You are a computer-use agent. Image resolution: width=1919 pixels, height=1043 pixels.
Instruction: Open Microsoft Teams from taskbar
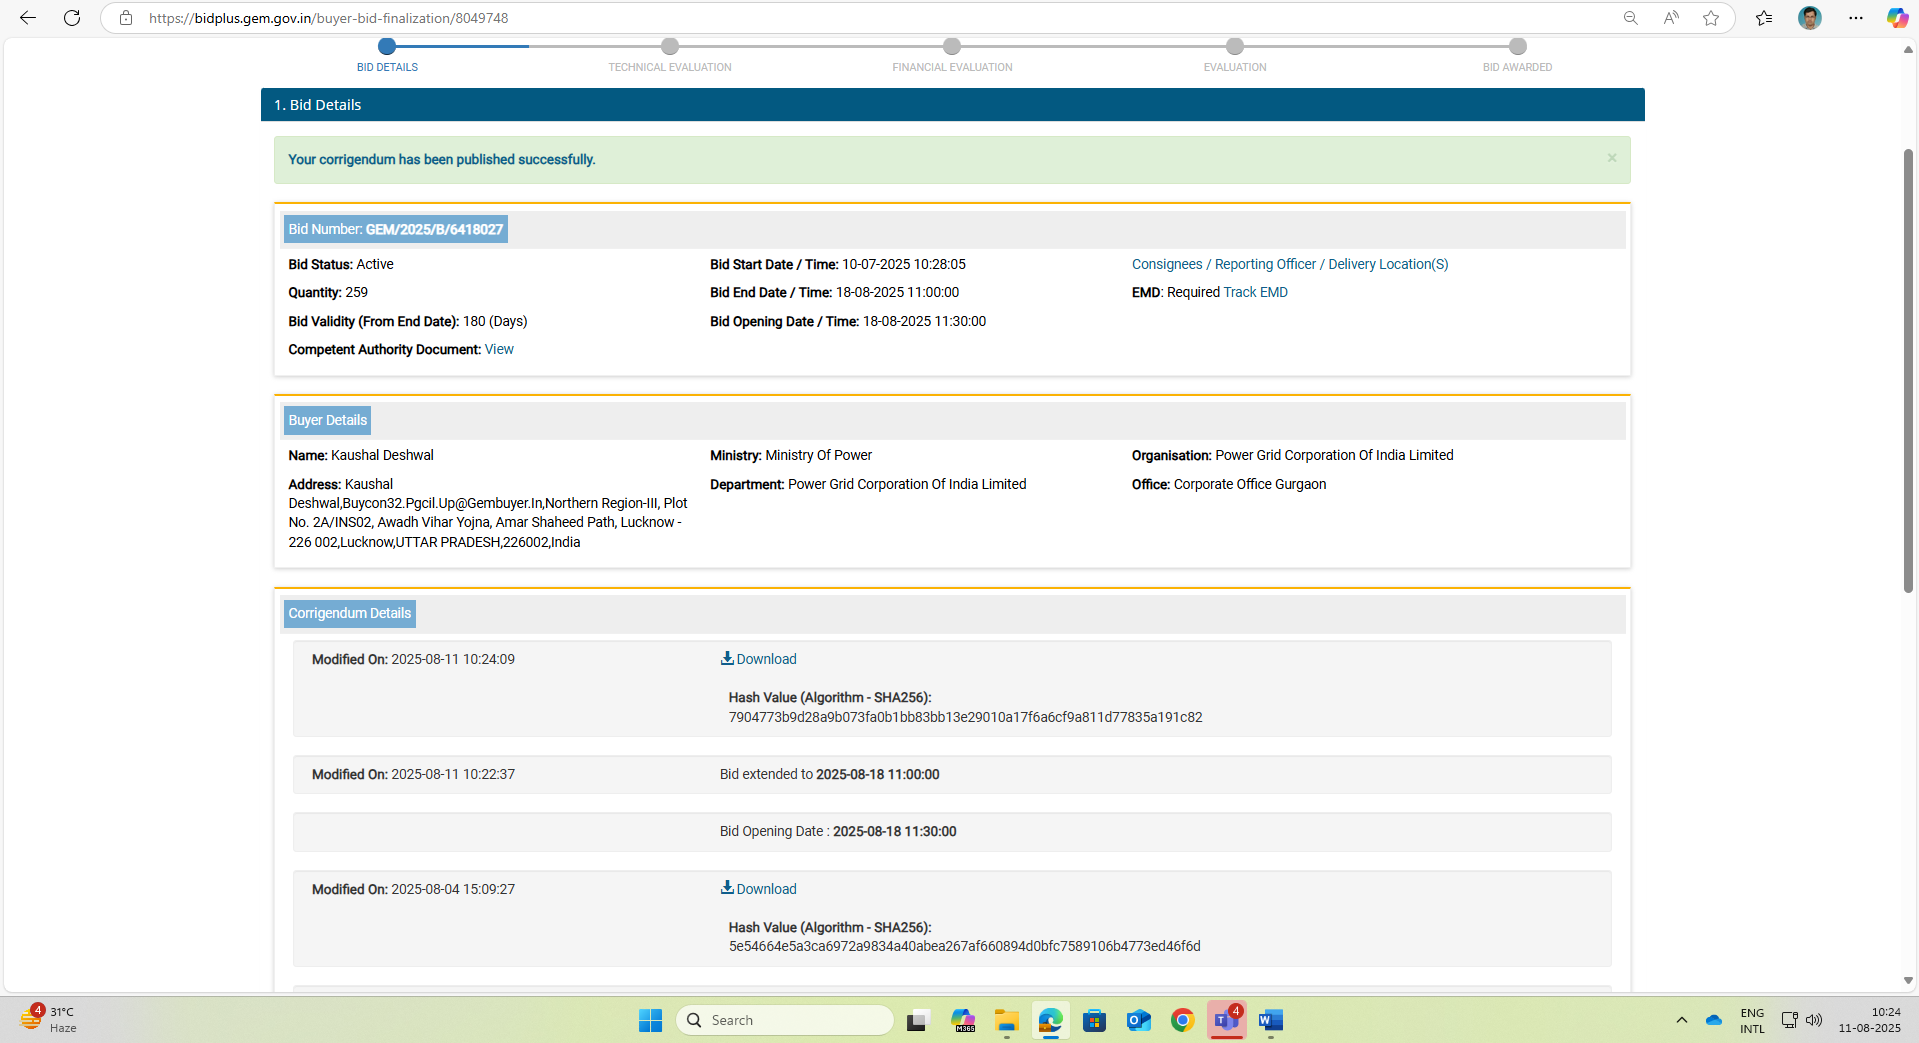tap(1226, 1020)
